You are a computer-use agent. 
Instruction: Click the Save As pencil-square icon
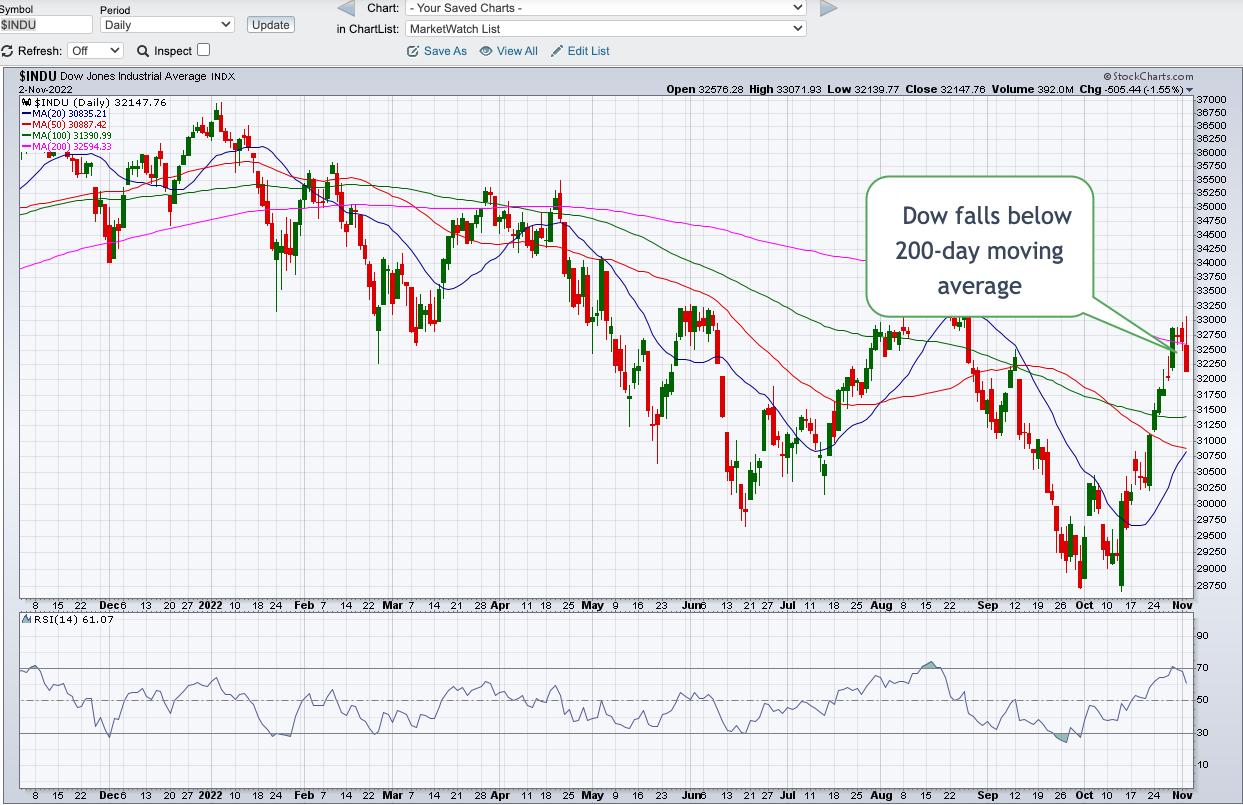pyautogui.click(x=413, y=51)
